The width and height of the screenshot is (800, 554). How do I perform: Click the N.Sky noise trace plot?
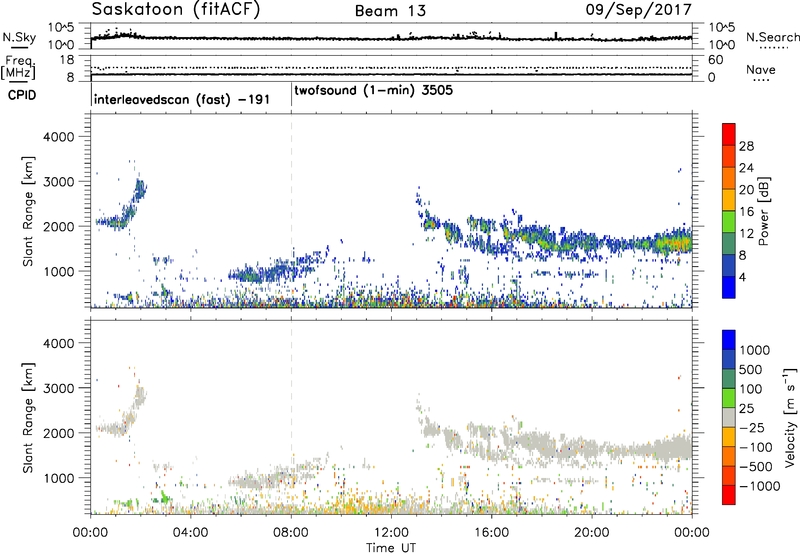(x=391, y=36)
